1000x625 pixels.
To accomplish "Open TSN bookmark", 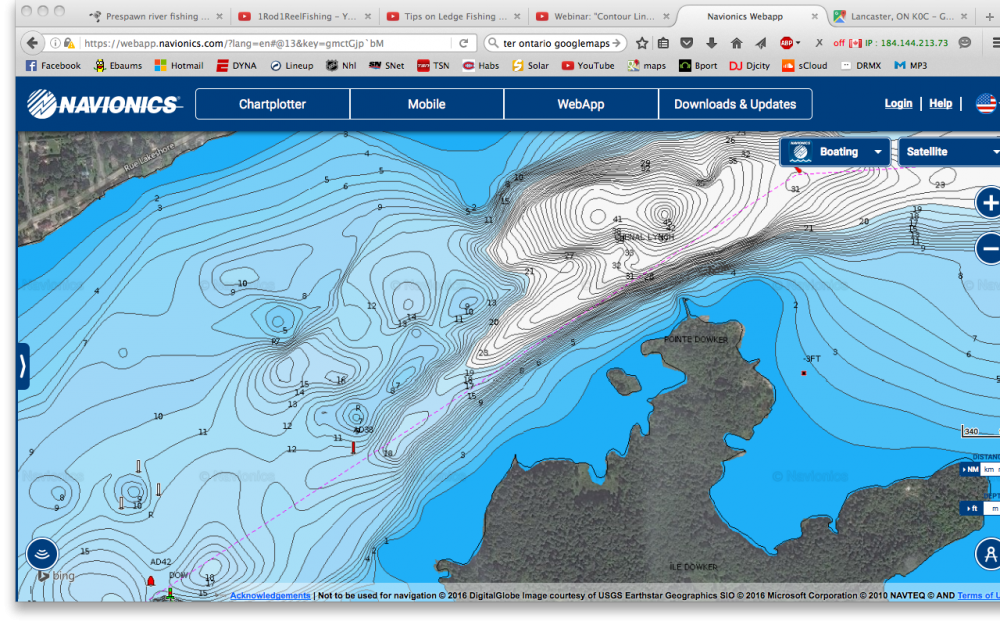I will click(x=433, y=65).
